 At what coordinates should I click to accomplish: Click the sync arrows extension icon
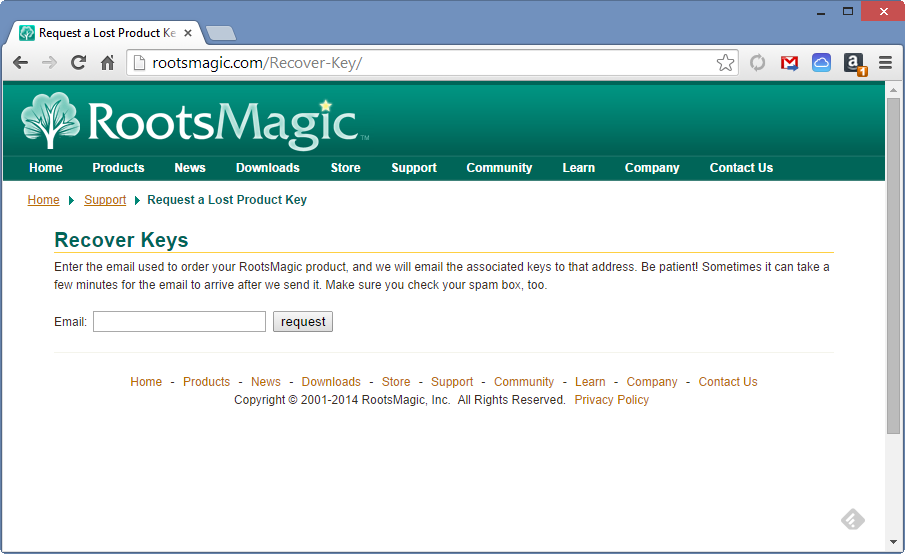pos(757,62)
